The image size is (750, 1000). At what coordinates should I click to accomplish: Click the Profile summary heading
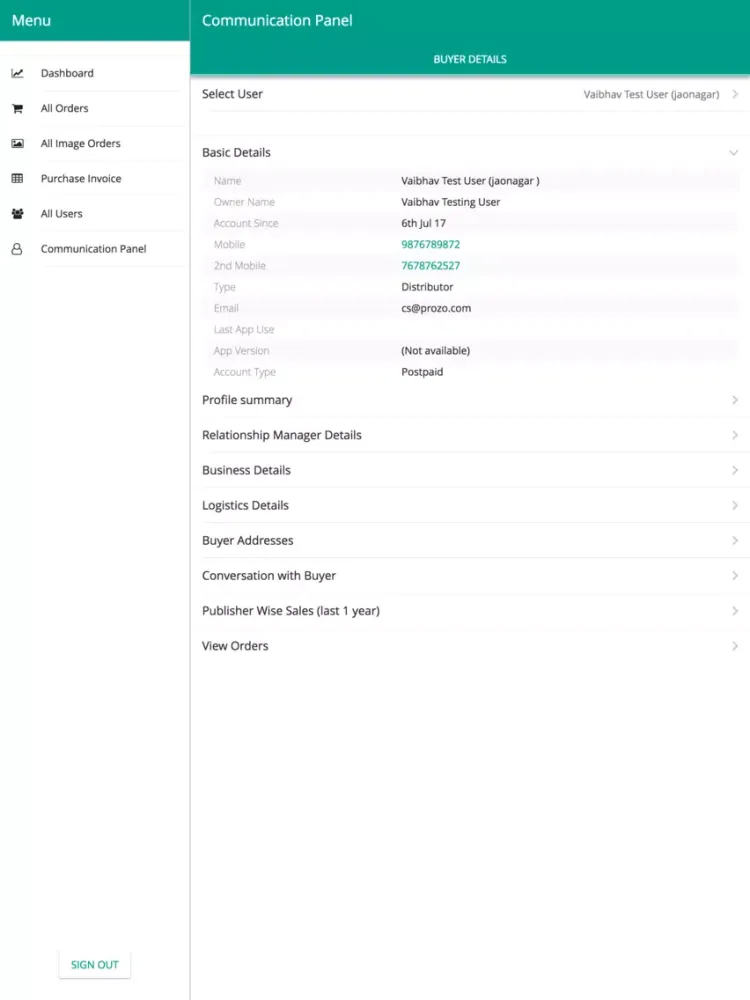coord(247,400)
